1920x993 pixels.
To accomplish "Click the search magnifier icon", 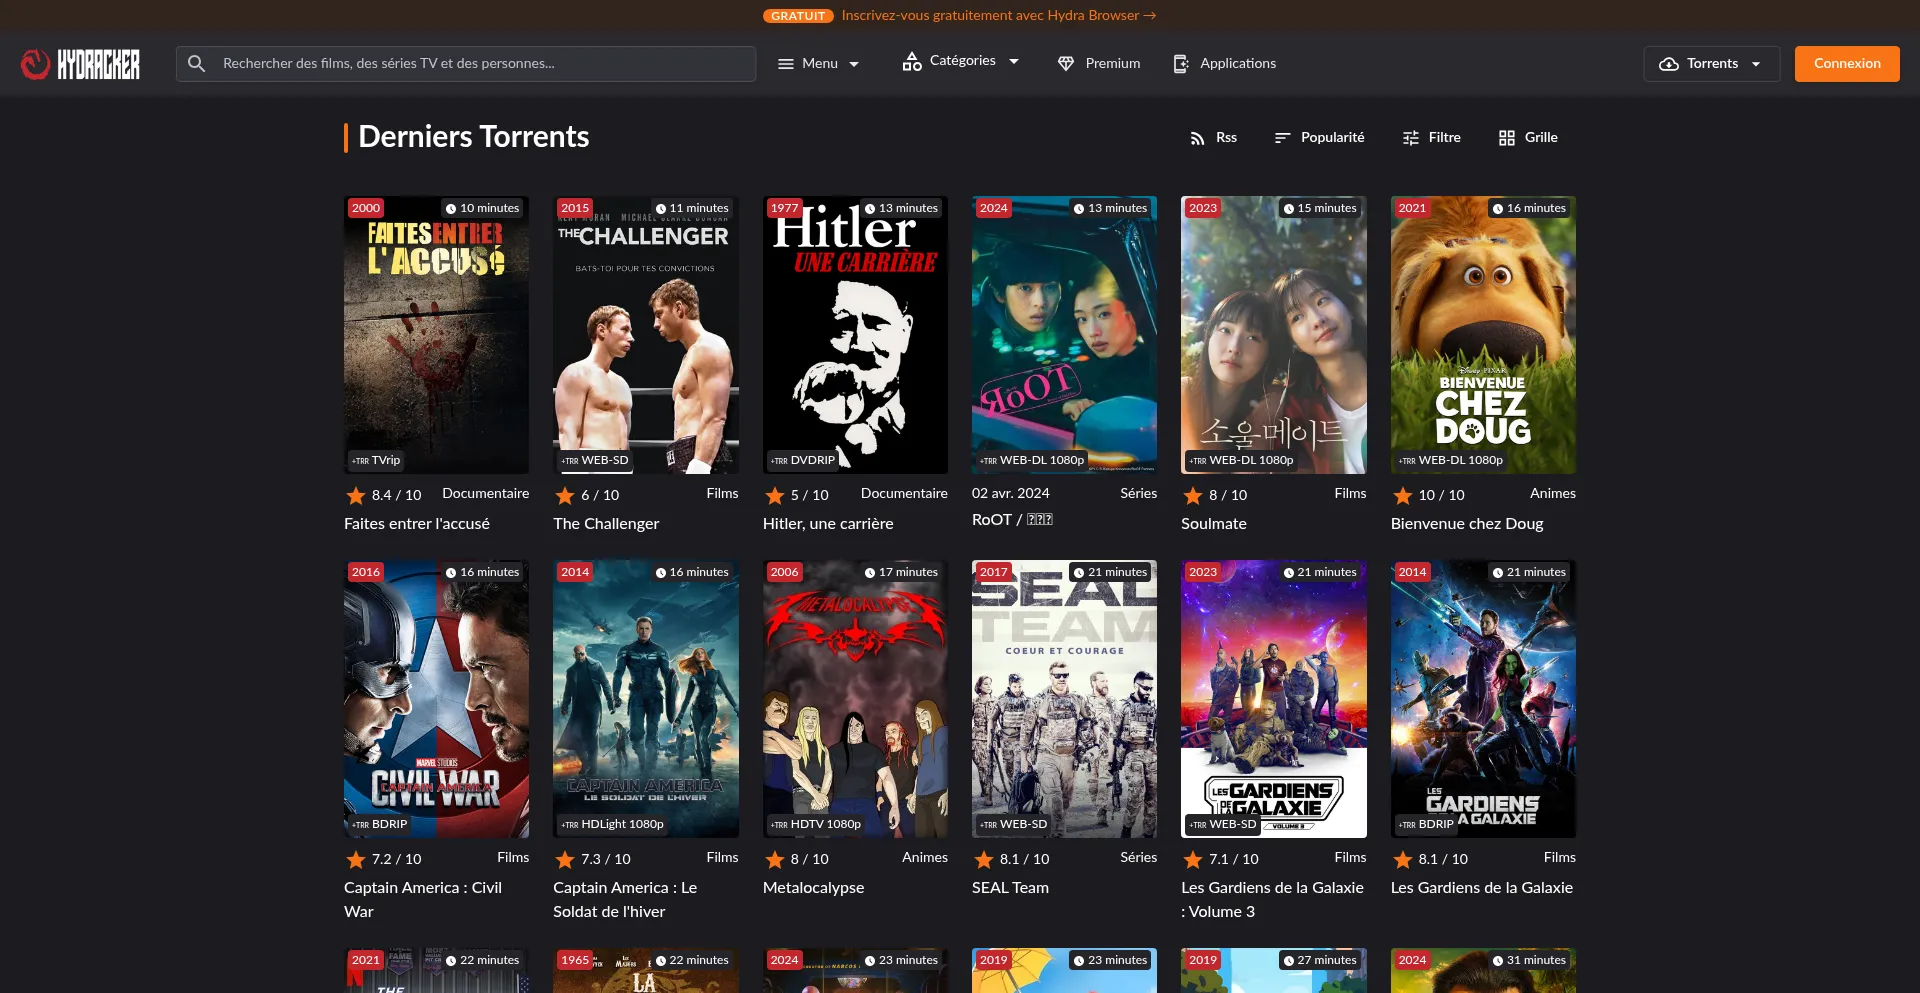I will click(x=197, y=64).
